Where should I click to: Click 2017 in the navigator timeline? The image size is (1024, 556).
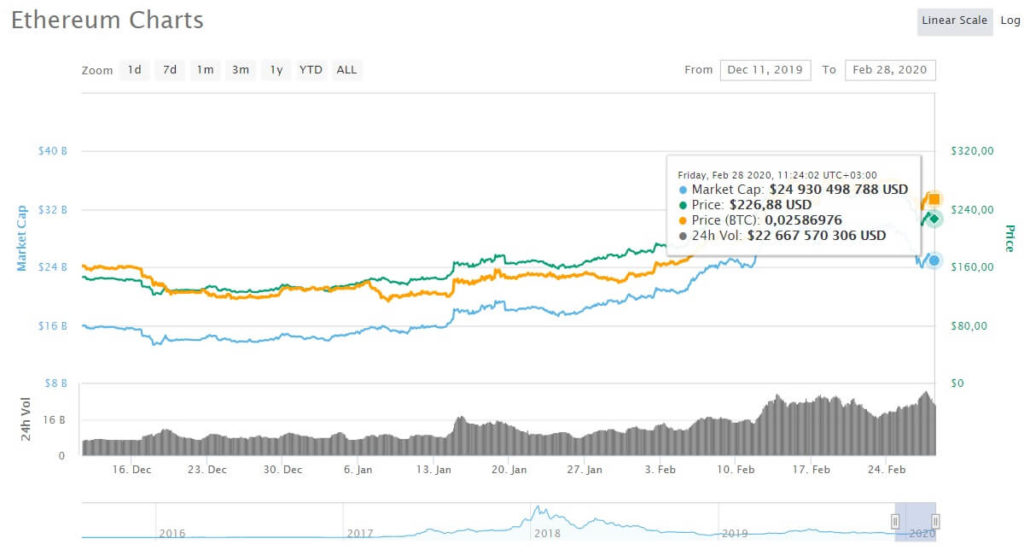click(360, 533)
